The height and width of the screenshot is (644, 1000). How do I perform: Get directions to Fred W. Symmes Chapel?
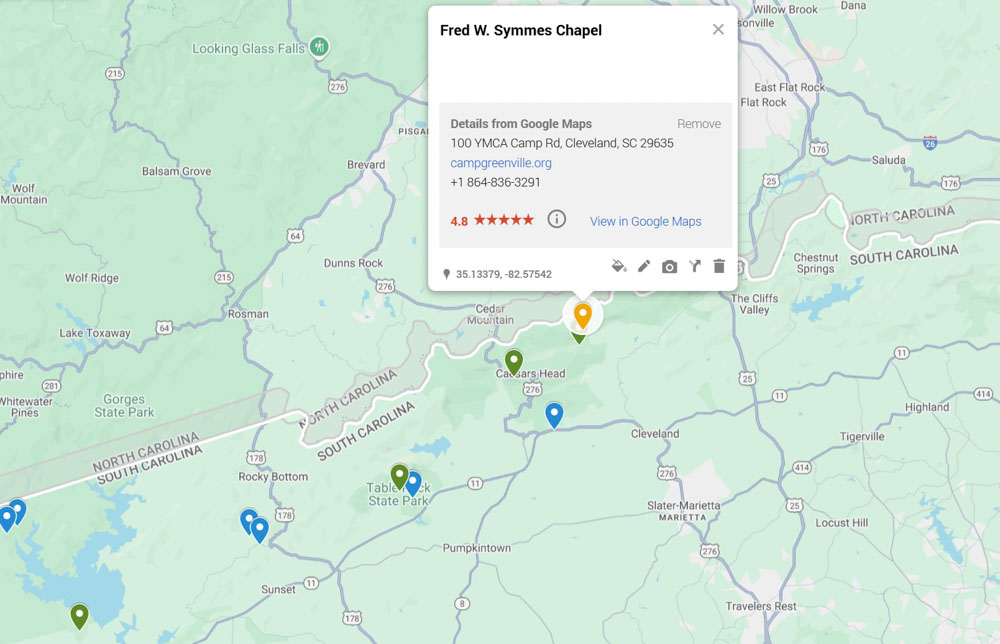click(x=694, y=266)
